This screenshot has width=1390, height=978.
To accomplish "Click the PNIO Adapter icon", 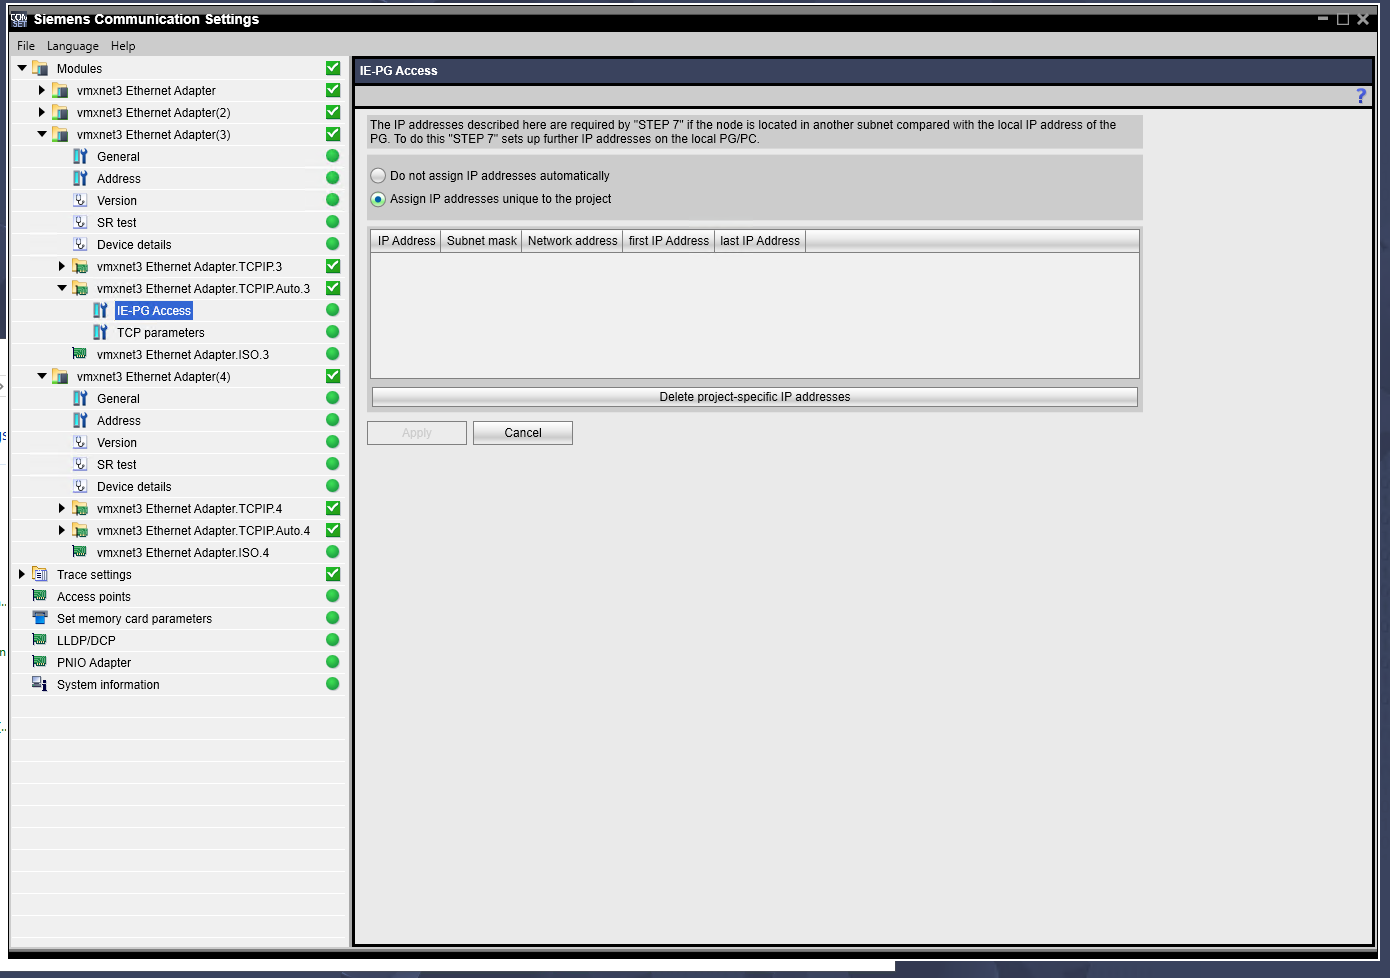I will (40, 662).
